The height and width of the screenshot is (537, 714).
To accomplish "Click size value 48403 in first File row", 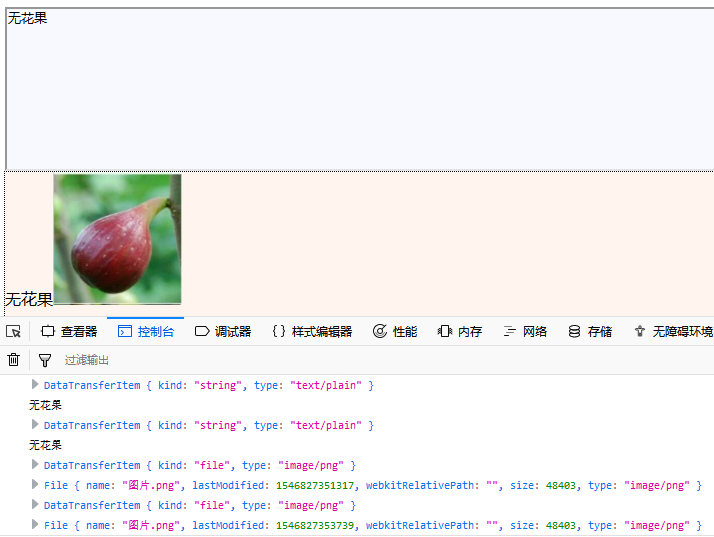I will pyautogui.click(x=561, y=486).
